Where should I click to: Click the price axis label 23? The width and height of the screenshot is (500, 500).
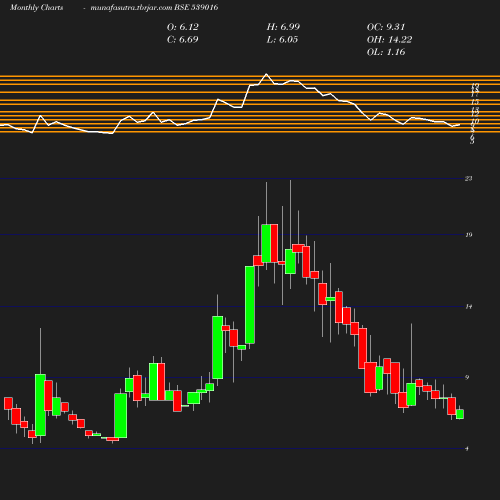tap(469, 179)
